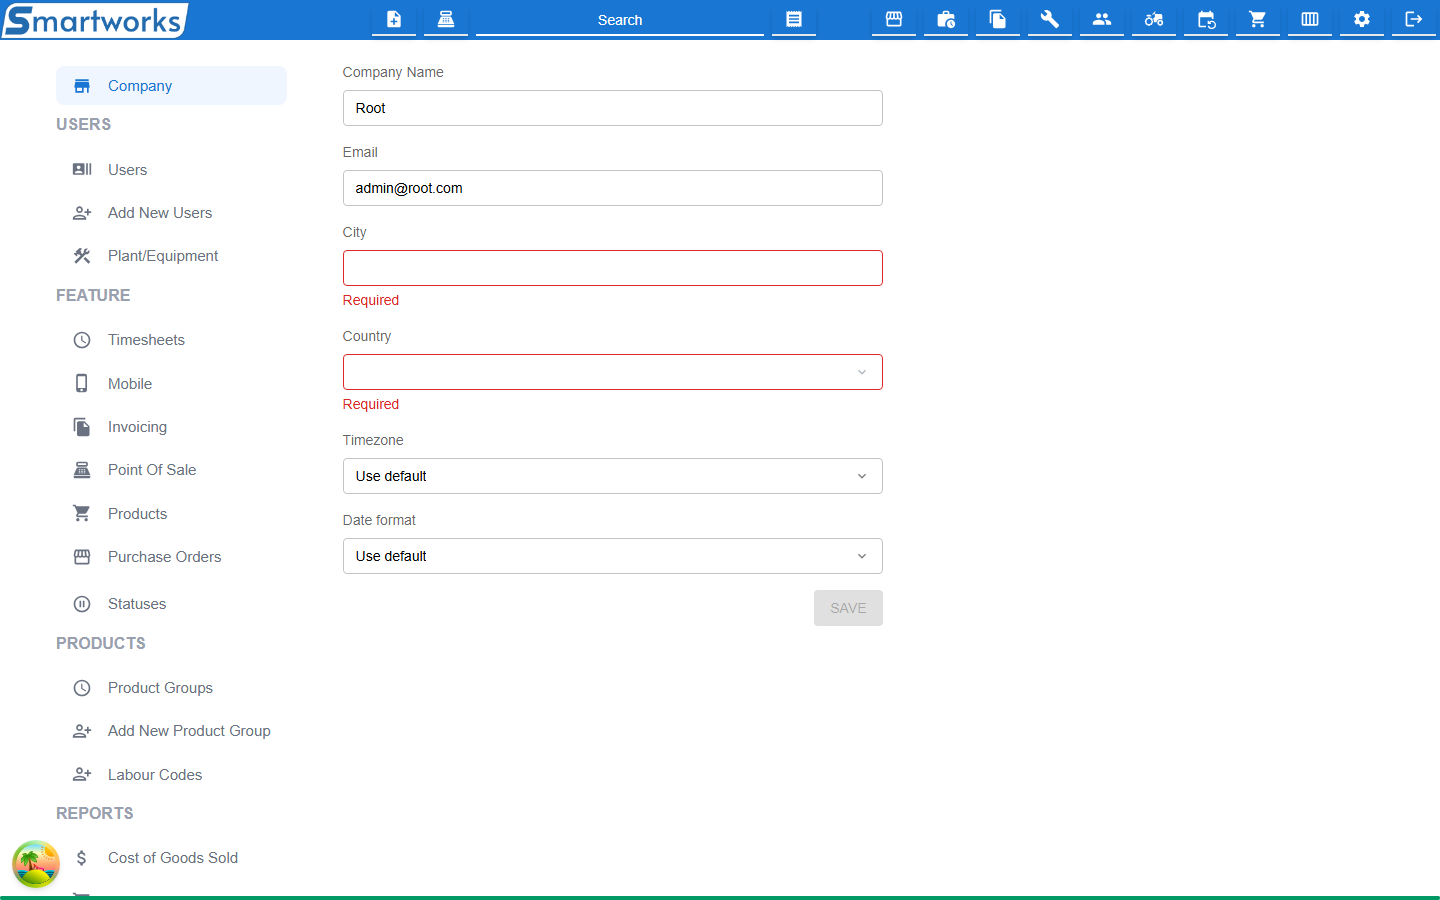
Task: Click the Email input field
Action: 613,188
